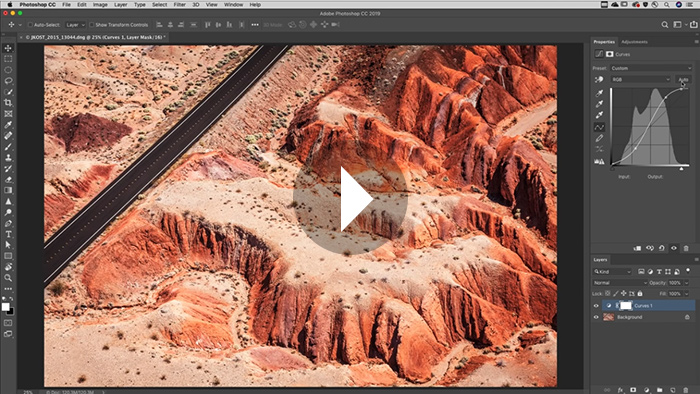Select the Crop tool
Viewport: 700px width, 394px height.
(8, 103)
